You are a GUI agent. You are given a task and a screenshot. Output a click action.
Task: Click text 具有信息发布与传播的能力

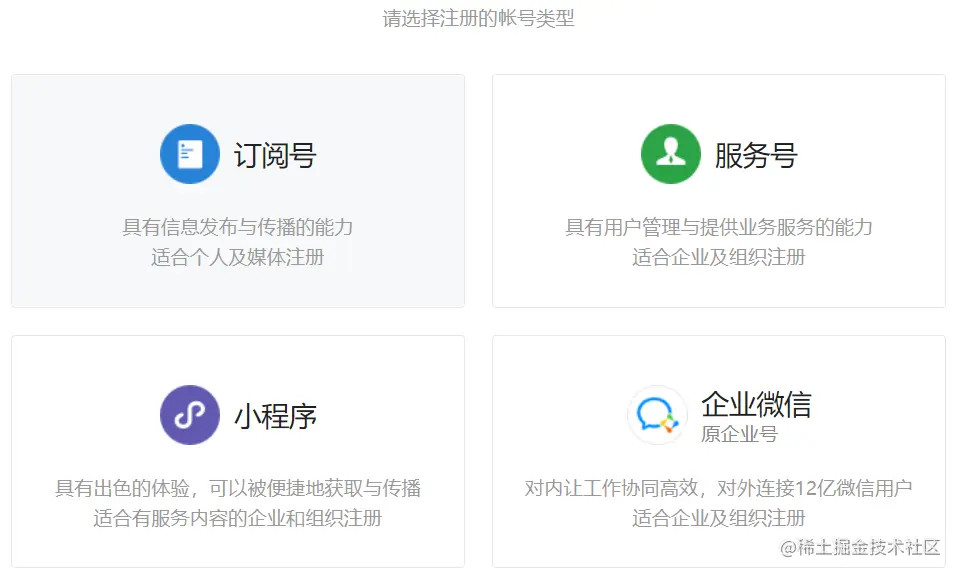pyautogui.click(x=238, y=227)
